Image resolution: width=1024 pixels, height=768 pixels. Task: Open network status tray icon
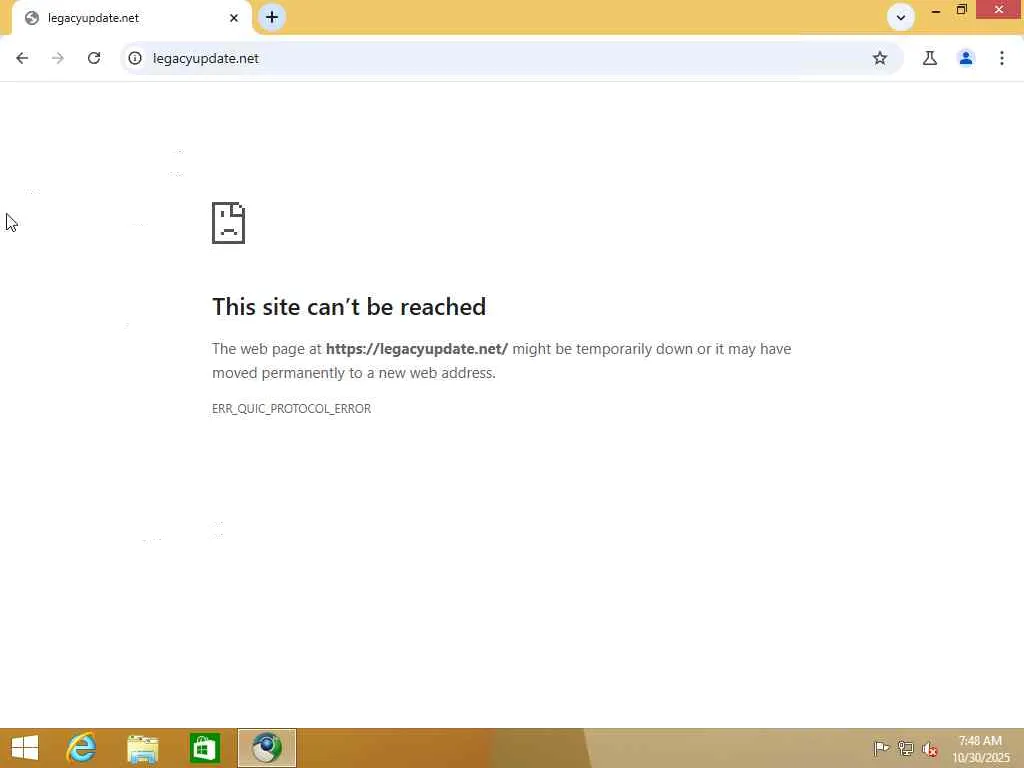coord(905,748)
